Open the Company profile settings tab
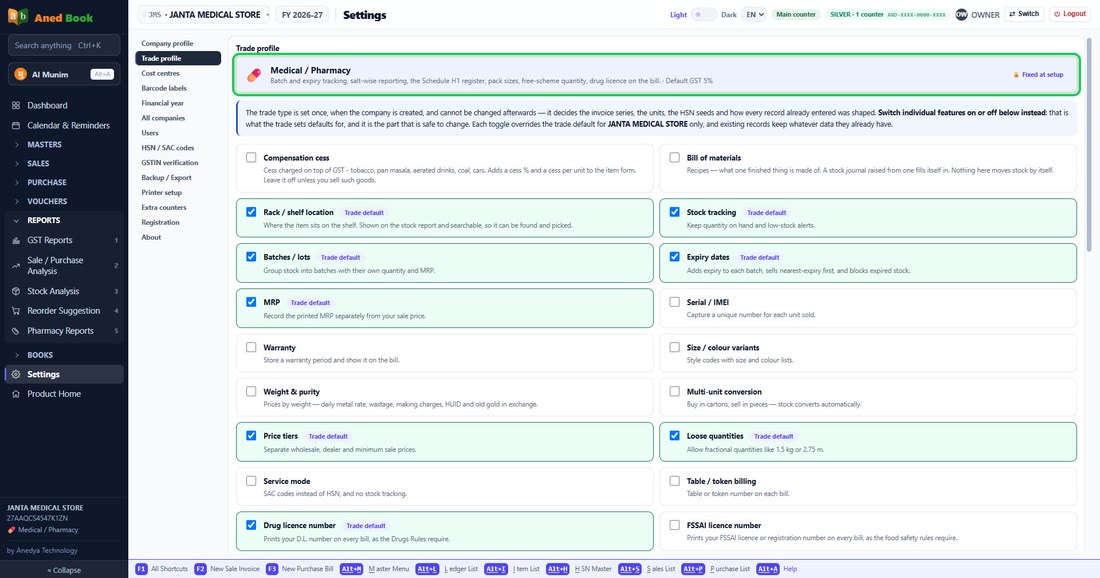1100x578 pixels. (x=178, y=43)
